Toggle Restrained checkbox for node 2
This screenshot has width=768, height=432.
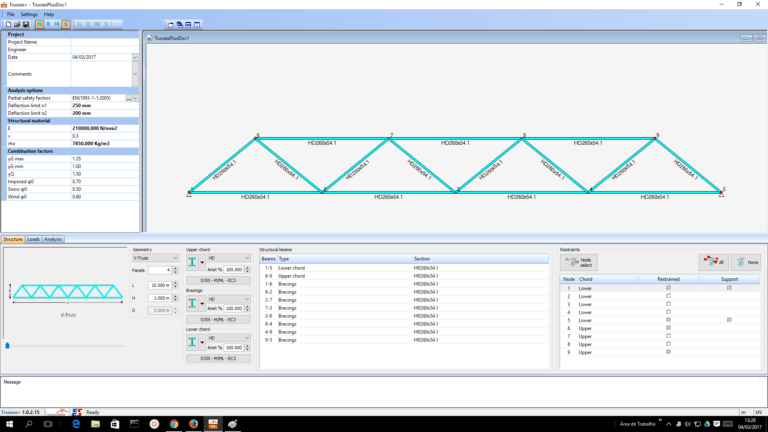[668, 296]
